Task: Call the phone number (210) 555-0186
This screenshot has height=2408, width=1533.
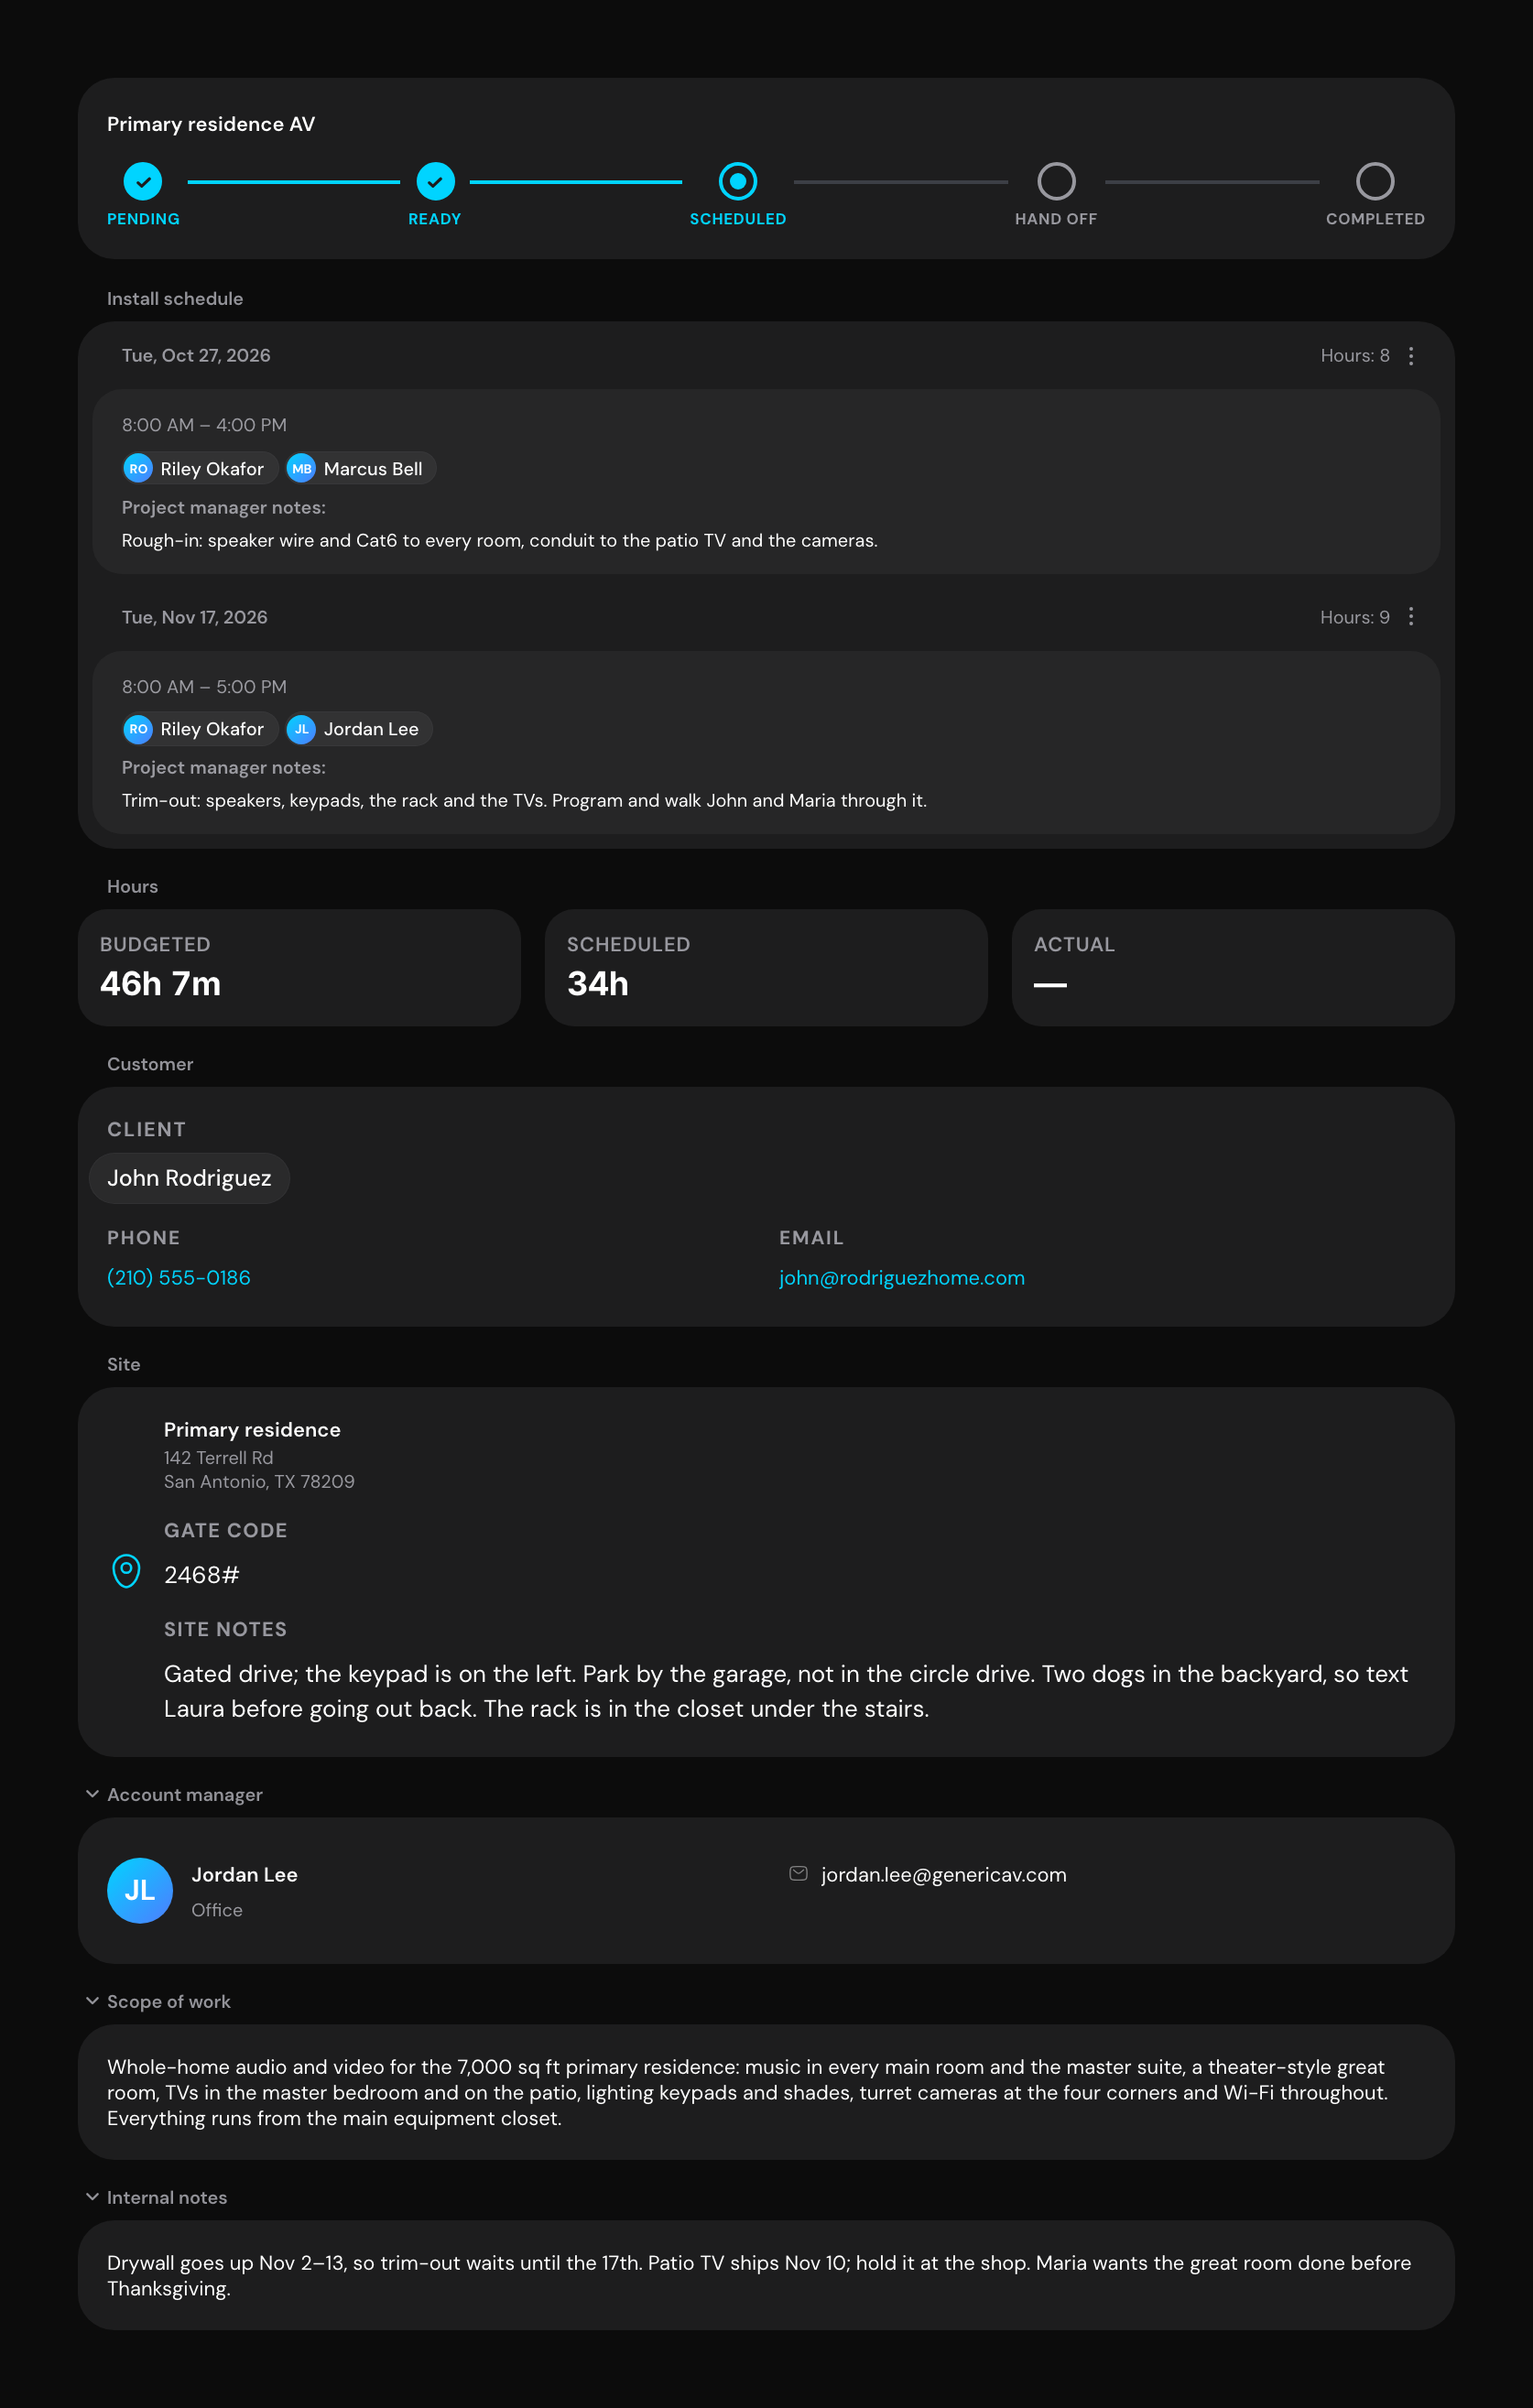Action: click(x=179, y=1278)
